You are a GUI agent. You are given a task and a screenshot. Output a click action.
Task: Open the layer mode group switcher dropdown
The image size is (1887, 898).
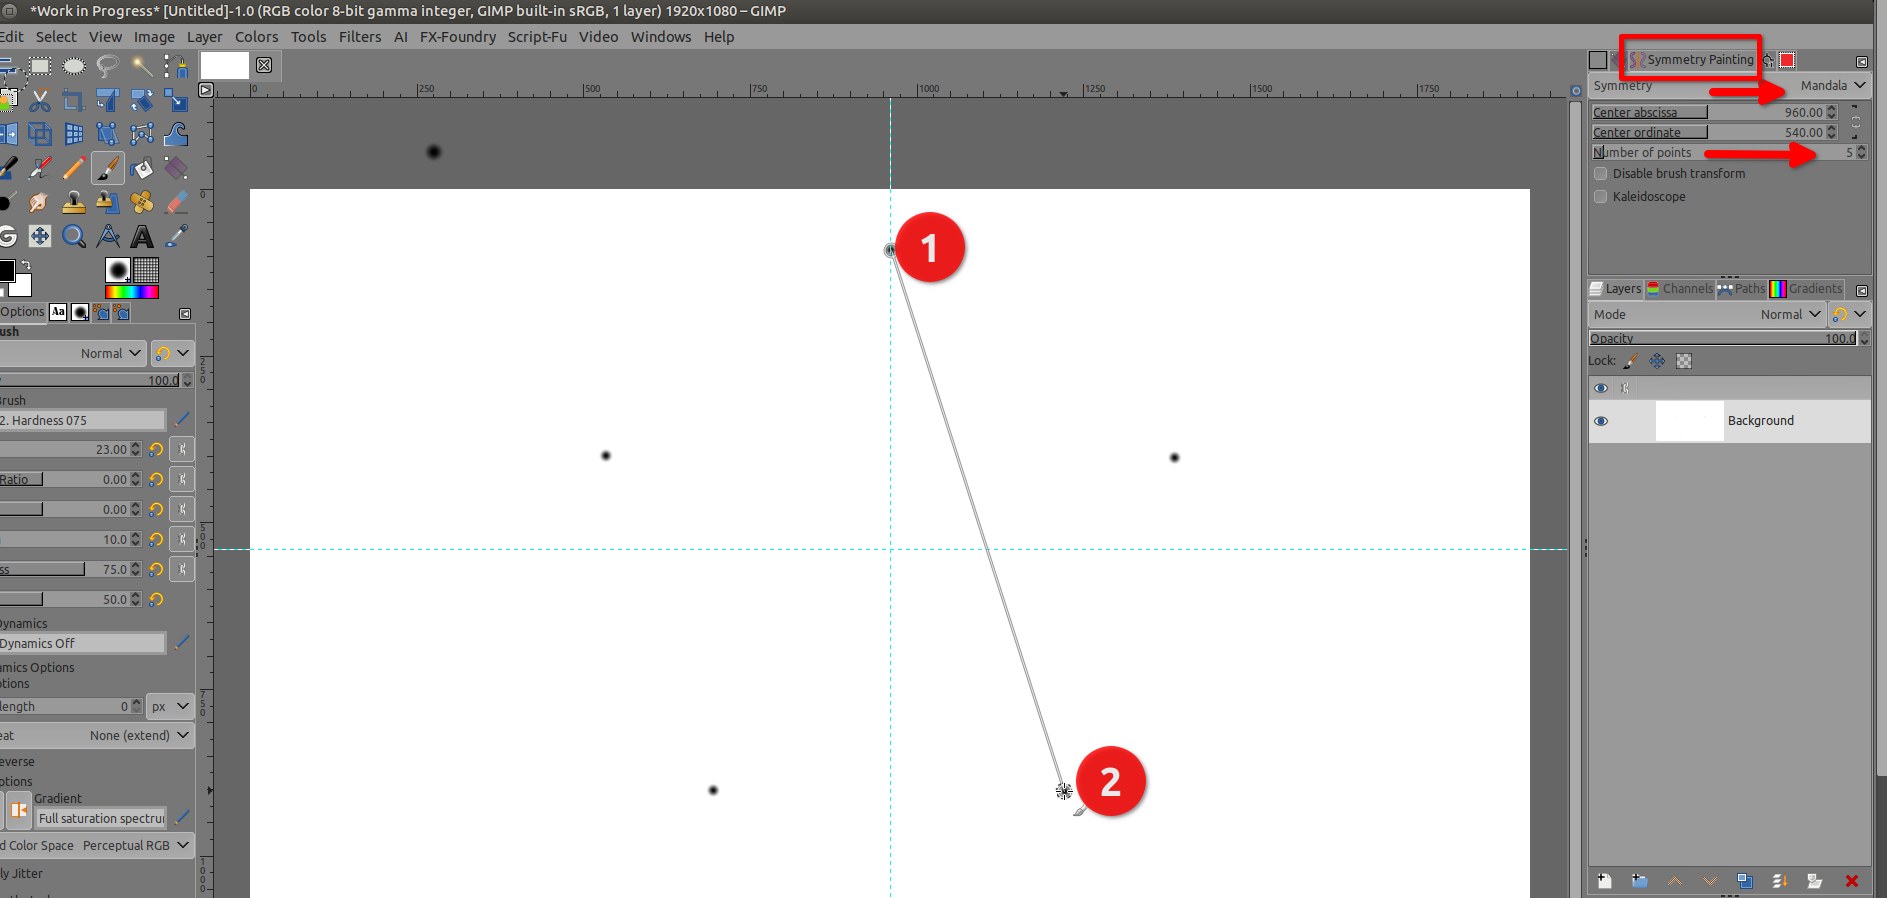pos(1849,314)
